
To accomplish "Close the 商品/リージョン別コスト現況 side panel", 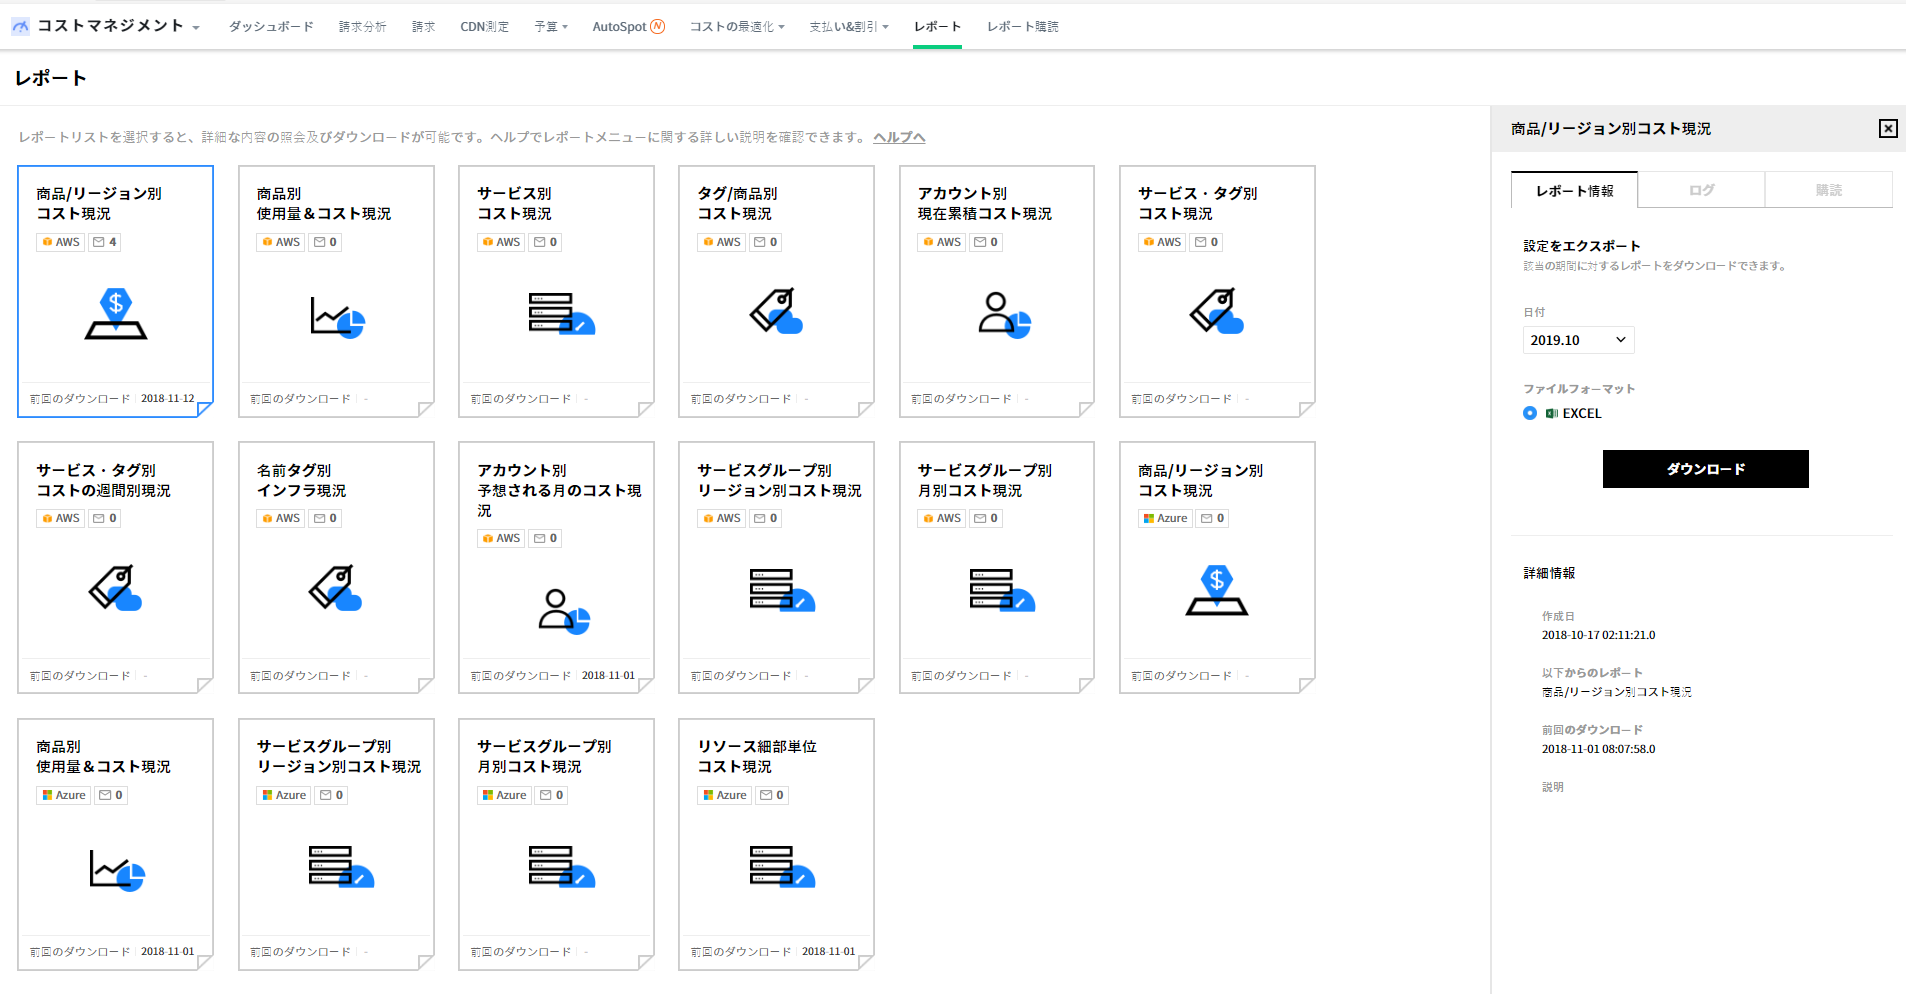I will coord(1887,128).
